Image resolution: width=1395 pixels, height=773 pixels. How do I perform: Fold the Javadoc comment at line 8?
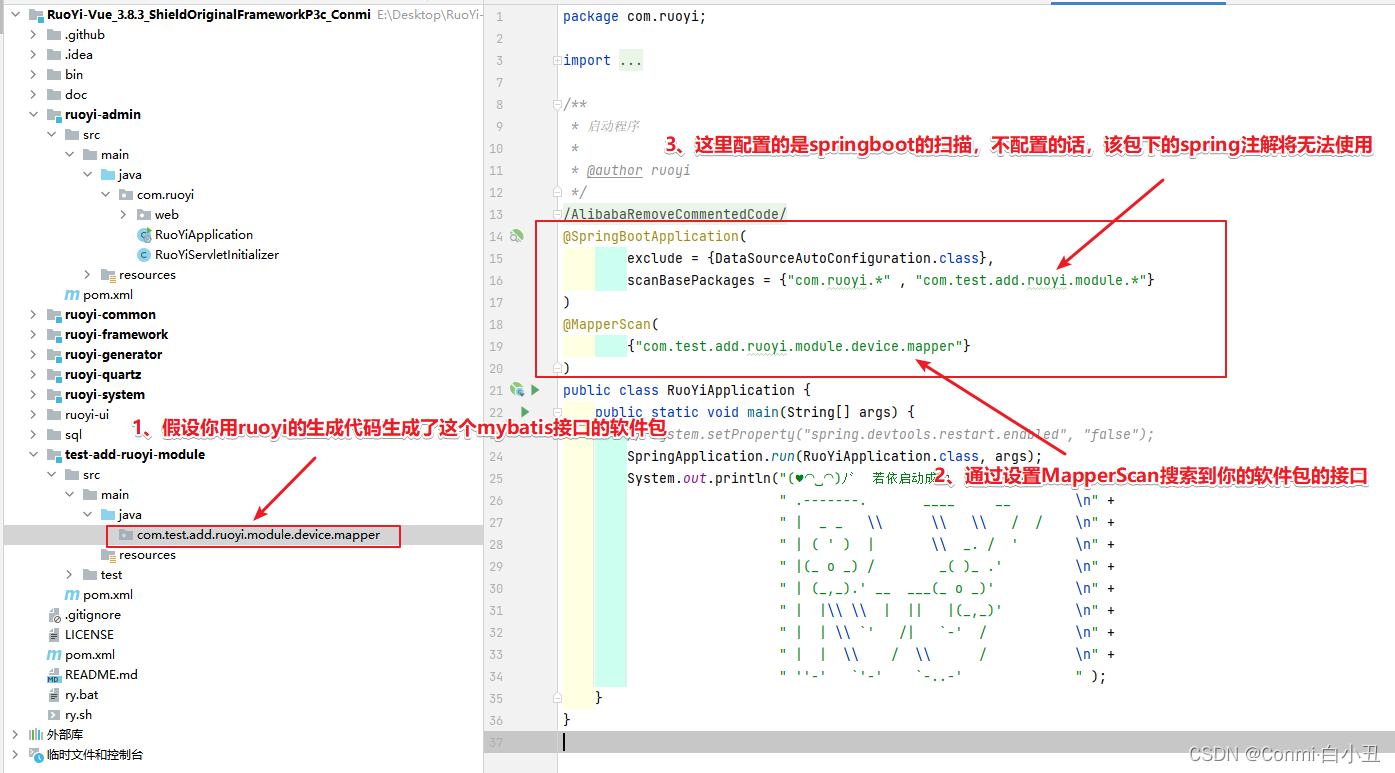coord(557,104)
